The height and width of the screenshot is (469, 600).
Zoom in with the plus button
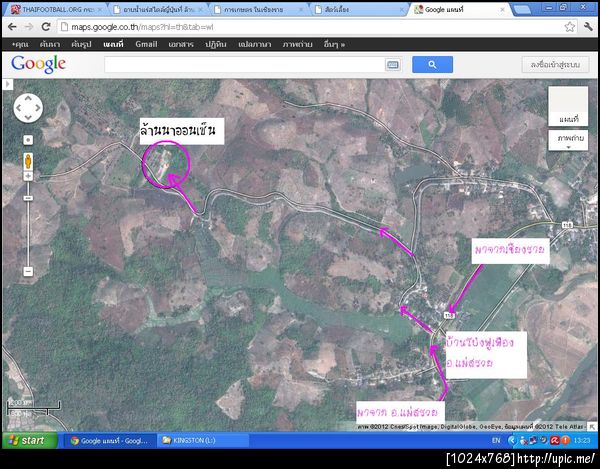pos(28,176)
